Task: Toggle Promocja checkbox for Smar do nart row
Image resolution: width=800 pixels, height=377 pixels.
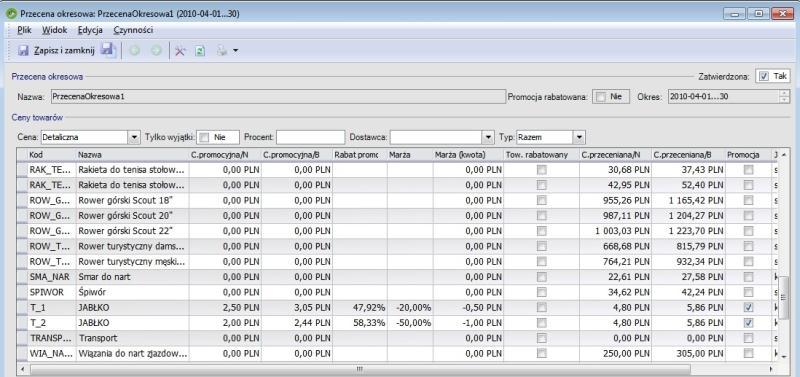Action: point(748,277)
